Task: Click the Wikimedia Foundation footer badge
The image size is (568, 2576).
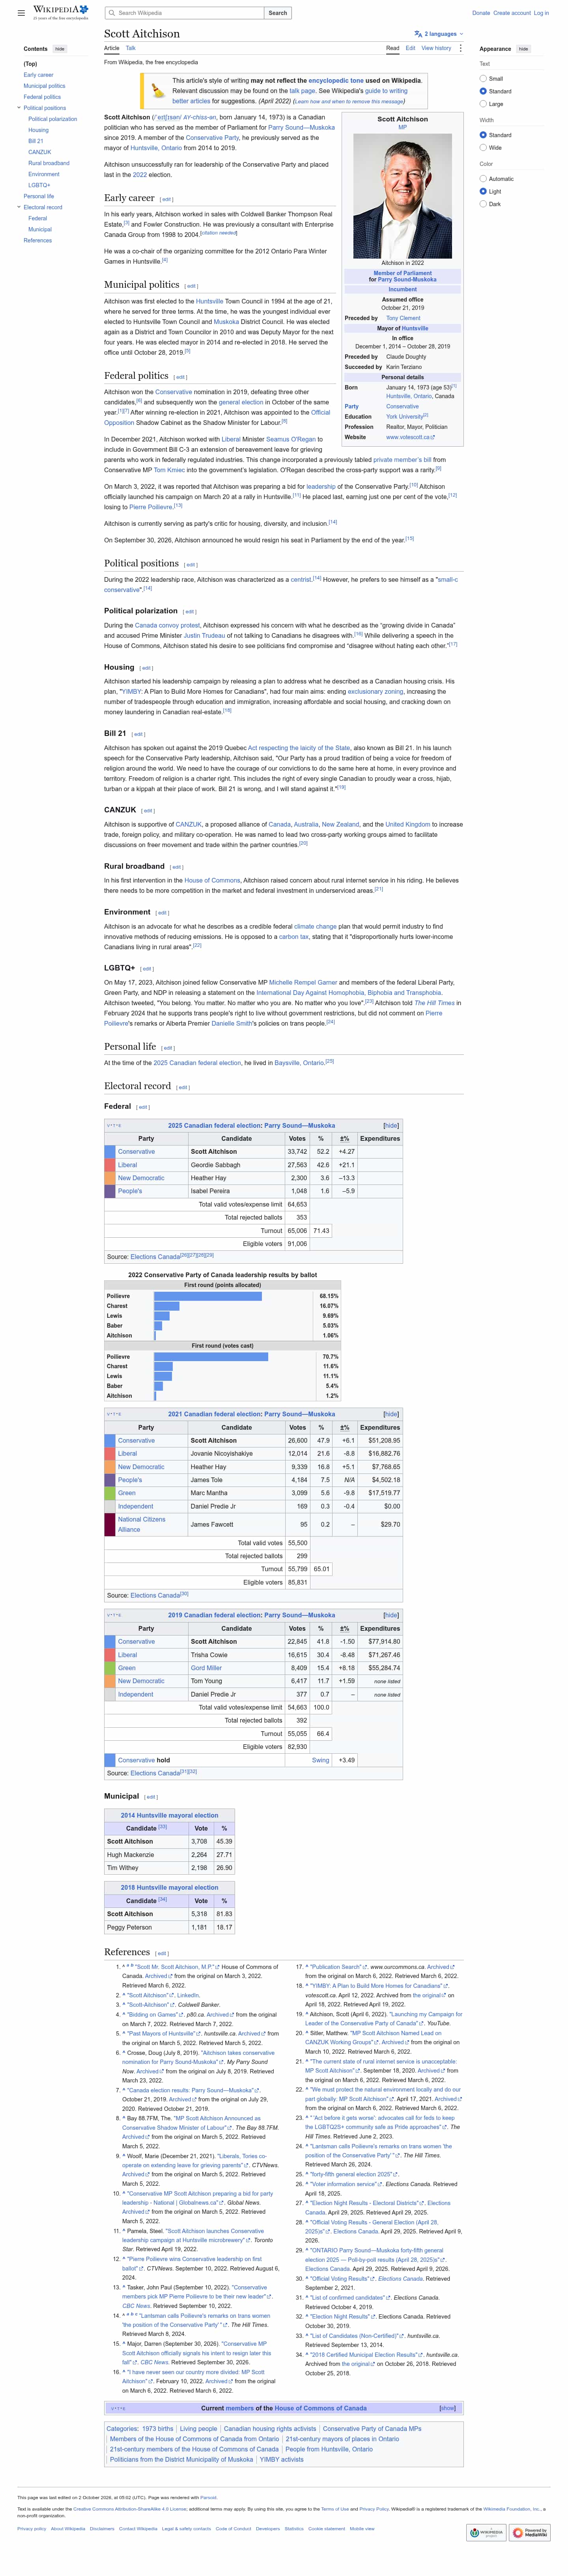Action: [486, 2532]
